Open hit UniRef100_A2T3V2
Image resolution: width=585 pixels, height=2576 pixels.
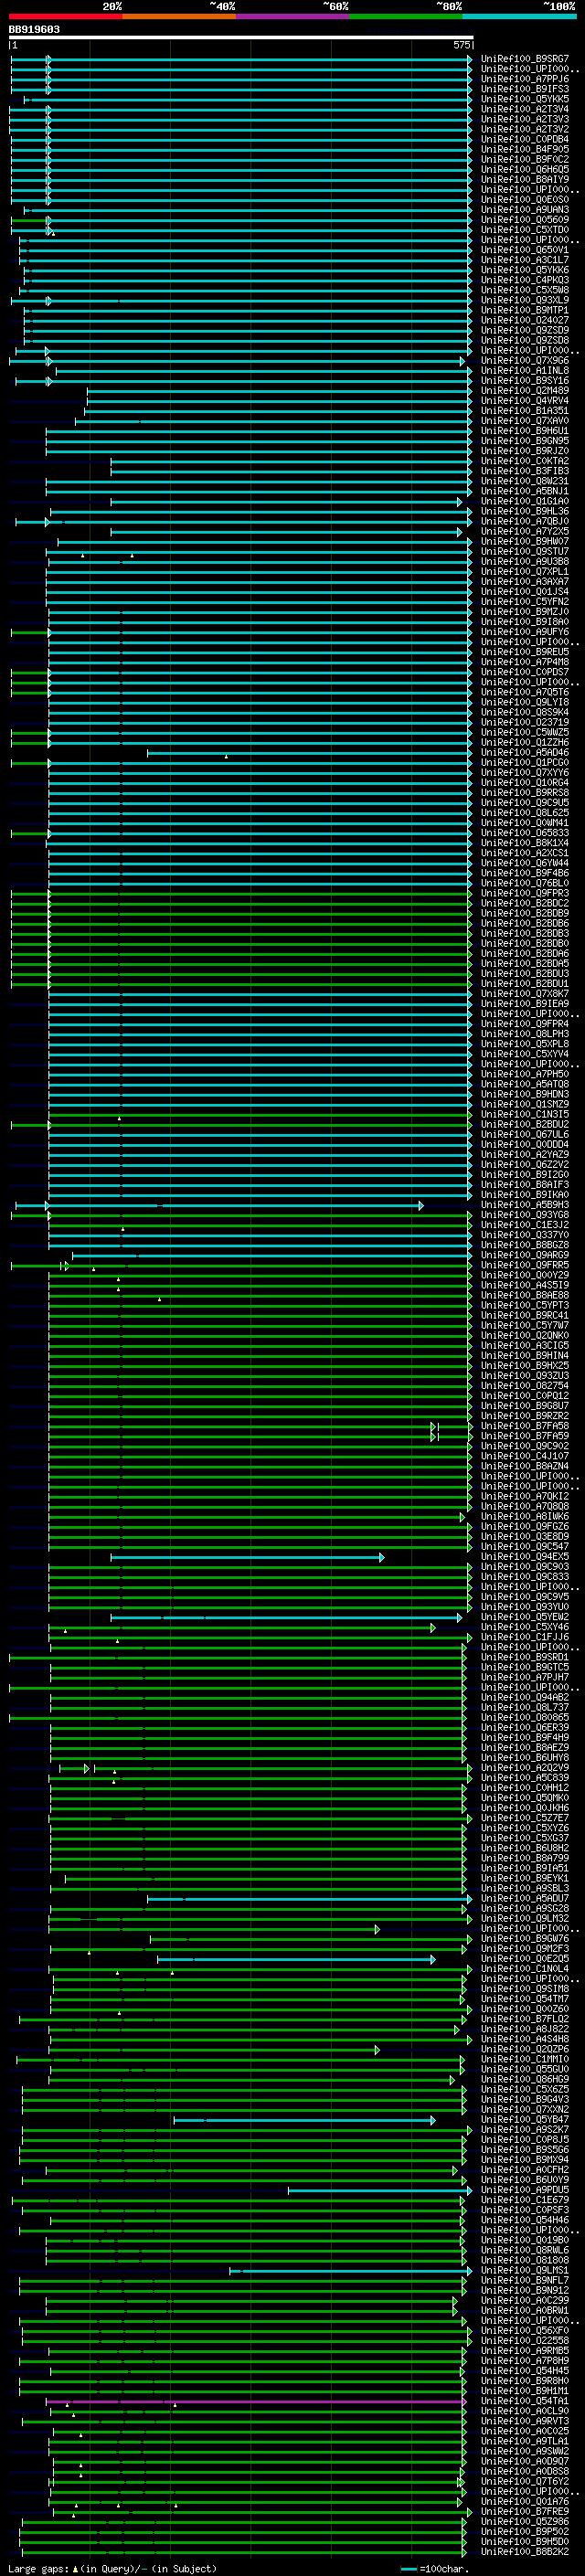point(525,129)
